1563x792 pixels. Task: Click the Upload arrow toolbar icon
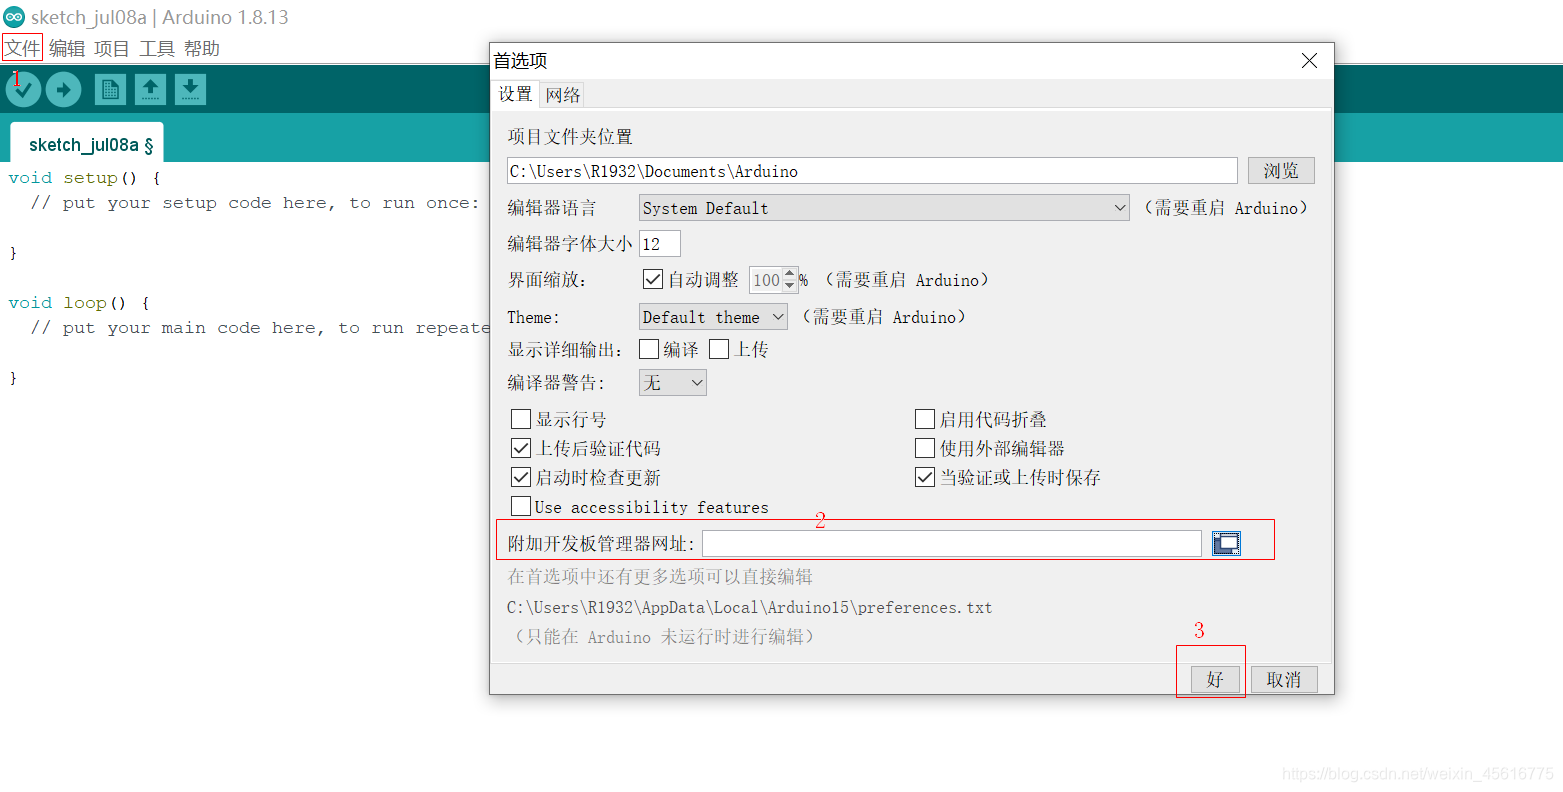point(63,90)
